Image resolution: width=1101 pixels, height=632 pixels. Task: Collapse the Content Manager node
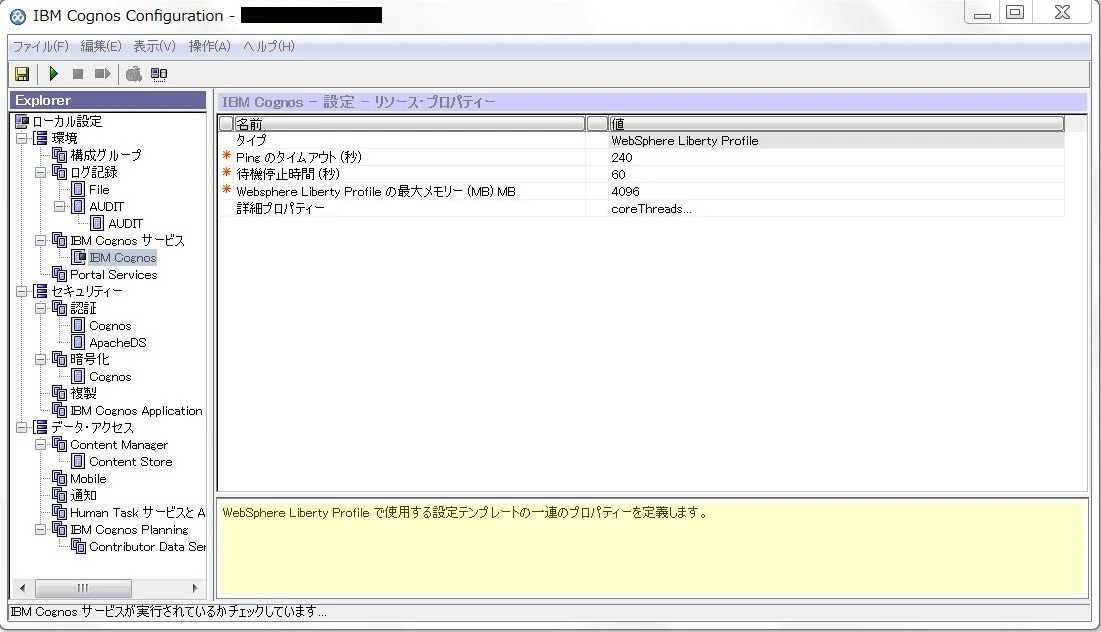point(40,445)
